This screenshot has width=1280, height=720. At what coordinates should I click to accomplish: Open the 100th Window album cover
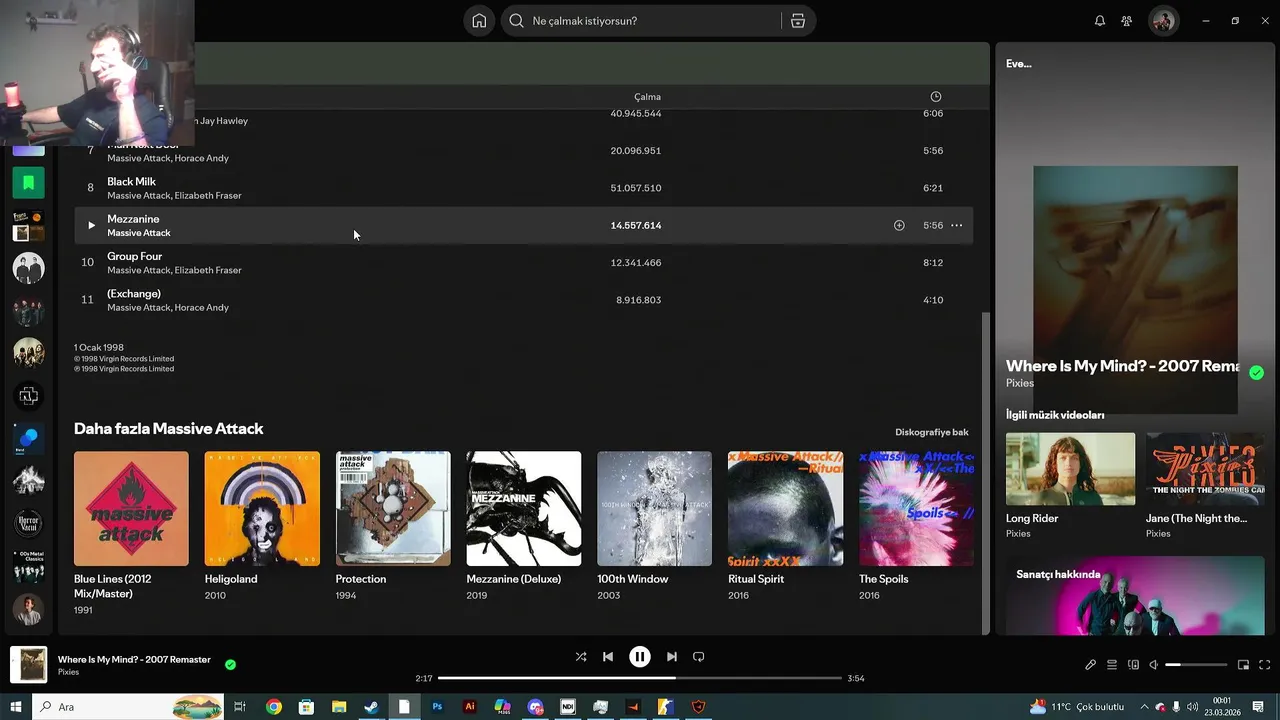point(655,509)
